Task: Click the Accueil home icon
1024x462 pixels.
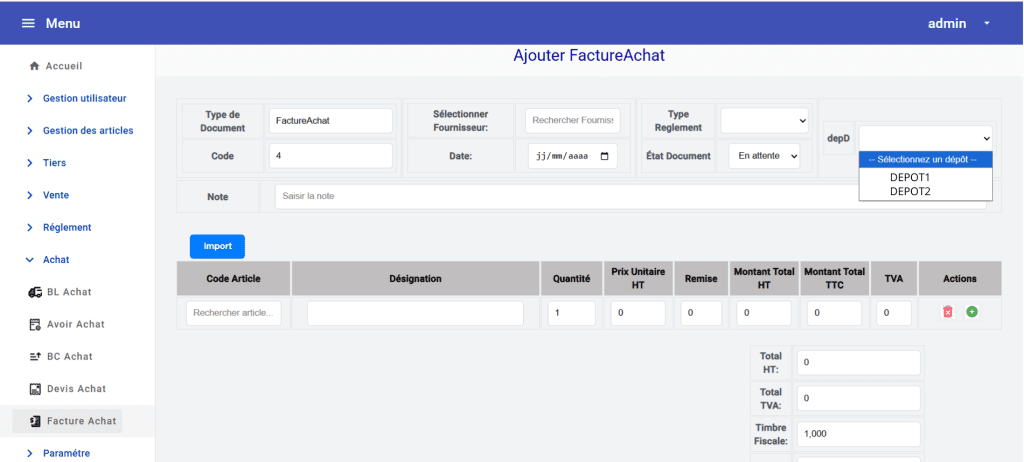Action: (34, 66)
